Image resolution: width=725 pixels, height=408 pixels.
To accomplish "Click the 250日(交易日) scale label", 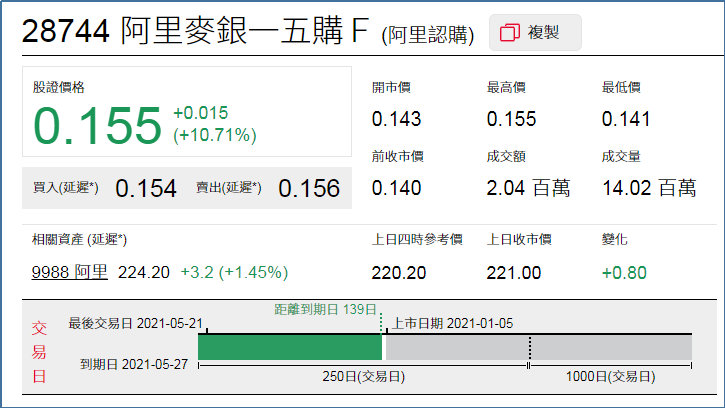I will [363, 377].
